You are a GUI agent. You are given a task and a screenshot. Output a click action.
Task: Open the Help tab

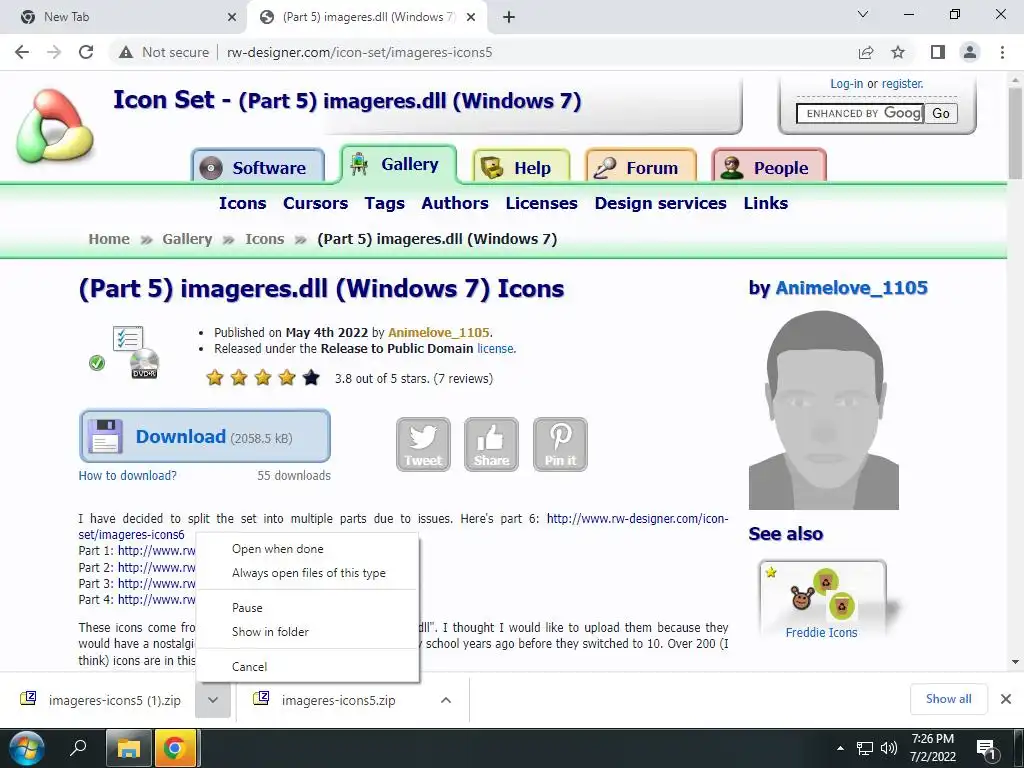521,167
